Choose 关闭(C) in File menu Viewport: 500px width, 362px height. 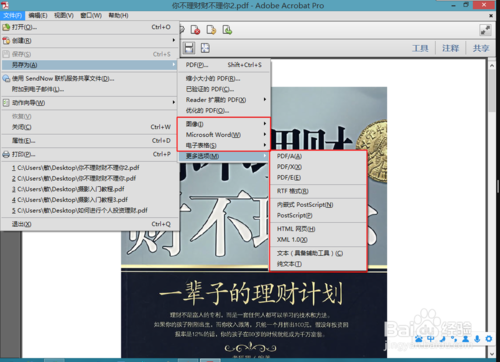(x=89, y=127)
